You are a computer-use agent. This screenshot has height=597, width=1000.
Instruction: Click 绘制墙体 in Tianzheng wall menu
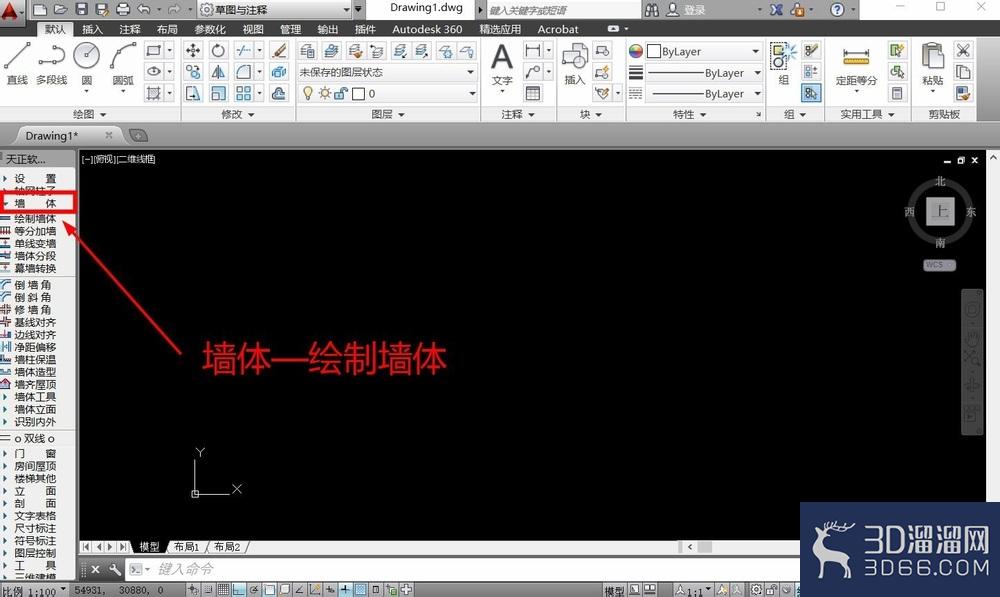[35, 219]
